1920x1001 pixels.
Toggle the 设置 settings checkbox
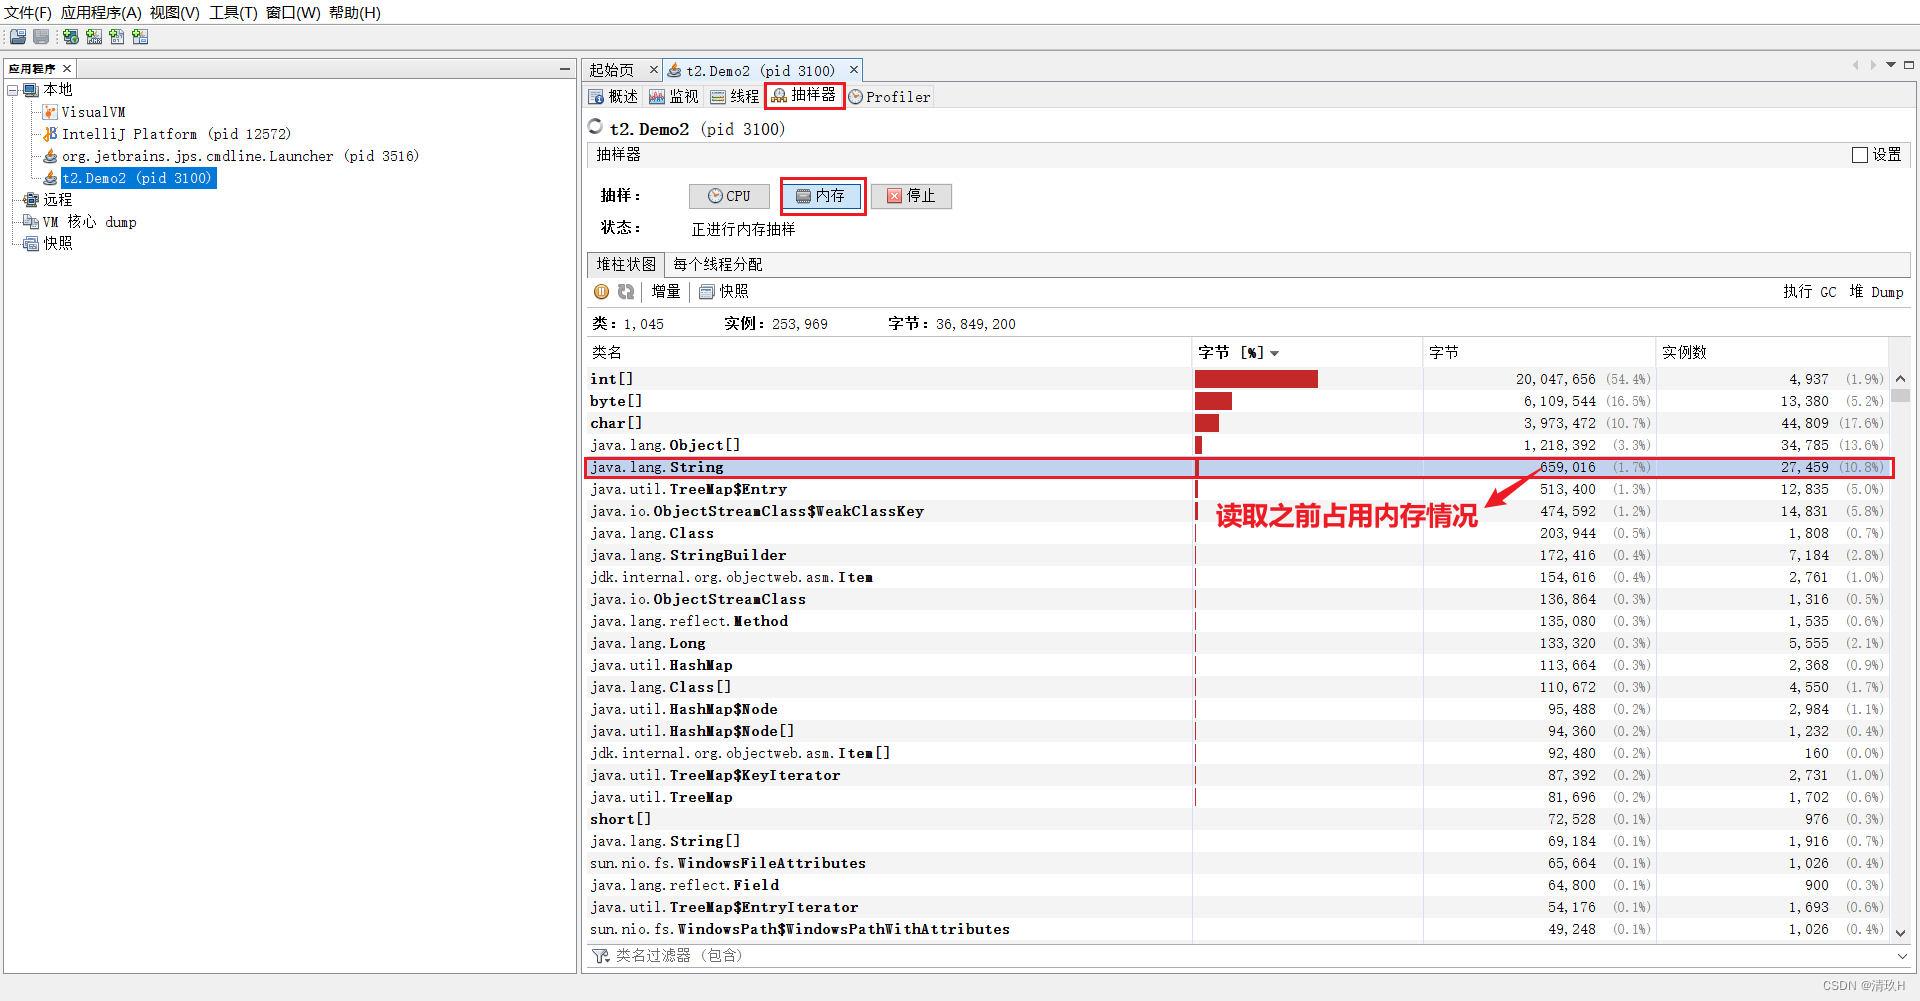point(1860,155)
